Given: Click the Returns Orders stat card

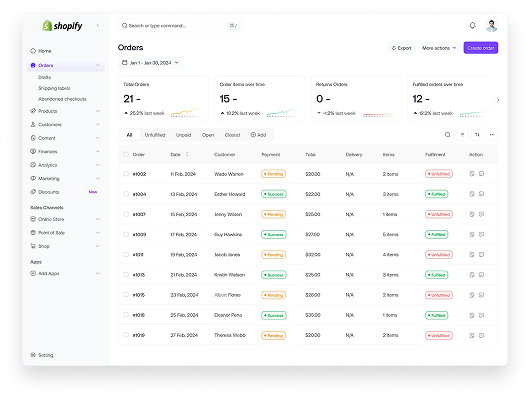Looking at the screenshot, I should click(356, 98).
